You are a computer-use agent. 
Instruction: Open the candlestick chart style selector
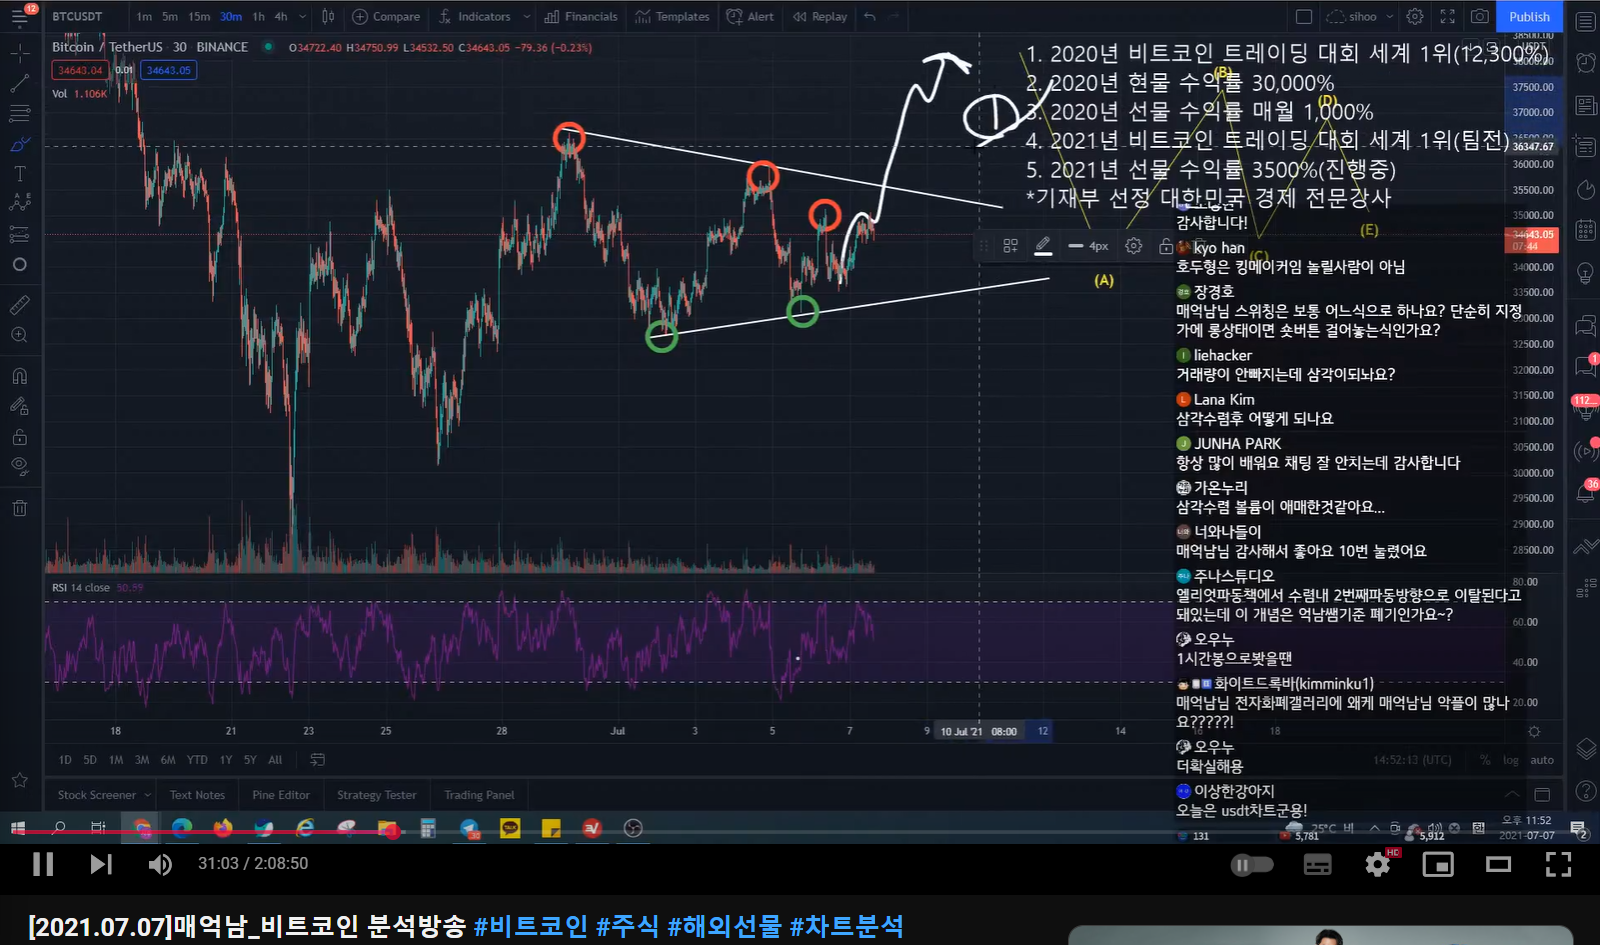point(328,17)
